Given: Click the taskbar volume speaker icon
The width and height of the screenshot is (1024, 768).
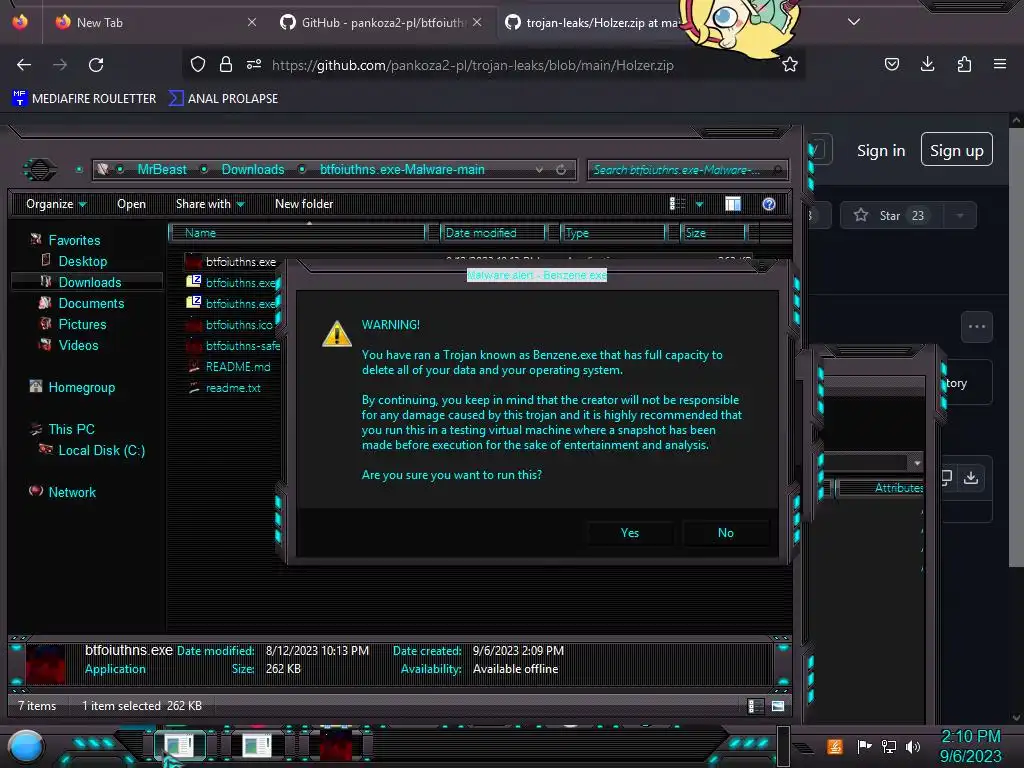Looking at the screenshot, I should [x=913, y=746].
